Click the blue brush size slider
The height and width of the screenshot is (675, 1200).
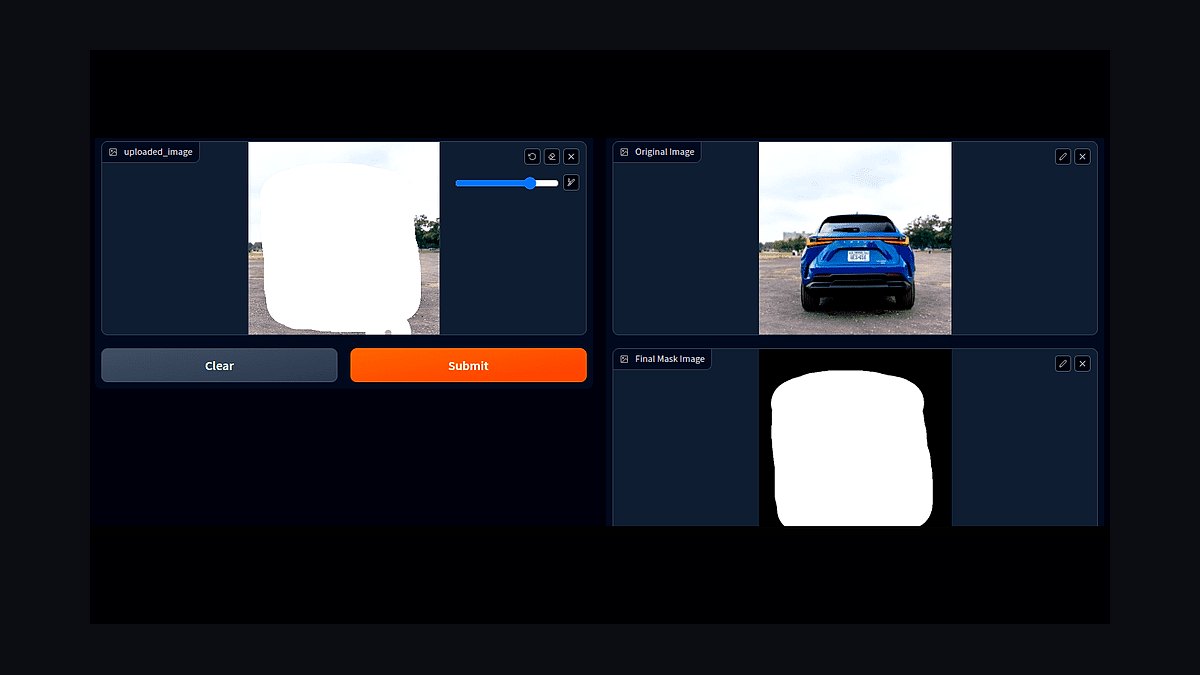point(507,183)
